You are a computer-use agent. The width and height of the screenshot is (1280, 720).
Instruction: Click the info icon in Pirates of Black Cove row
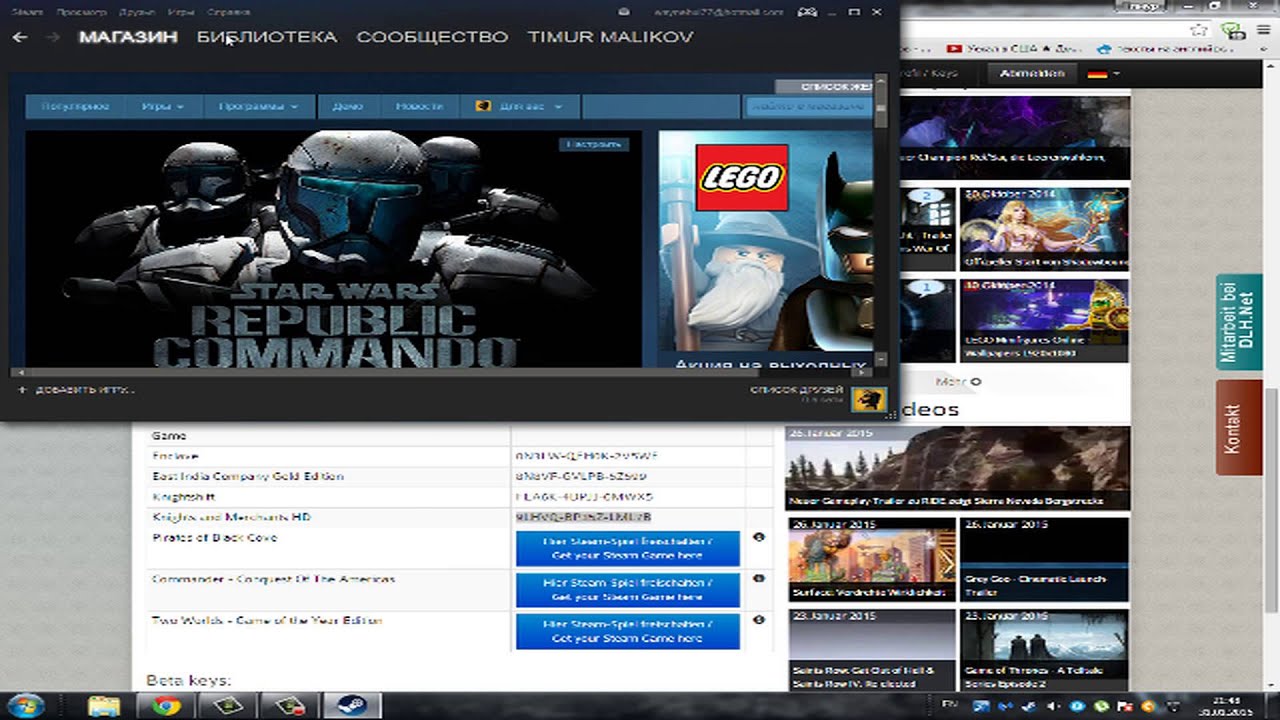point(758,538)
